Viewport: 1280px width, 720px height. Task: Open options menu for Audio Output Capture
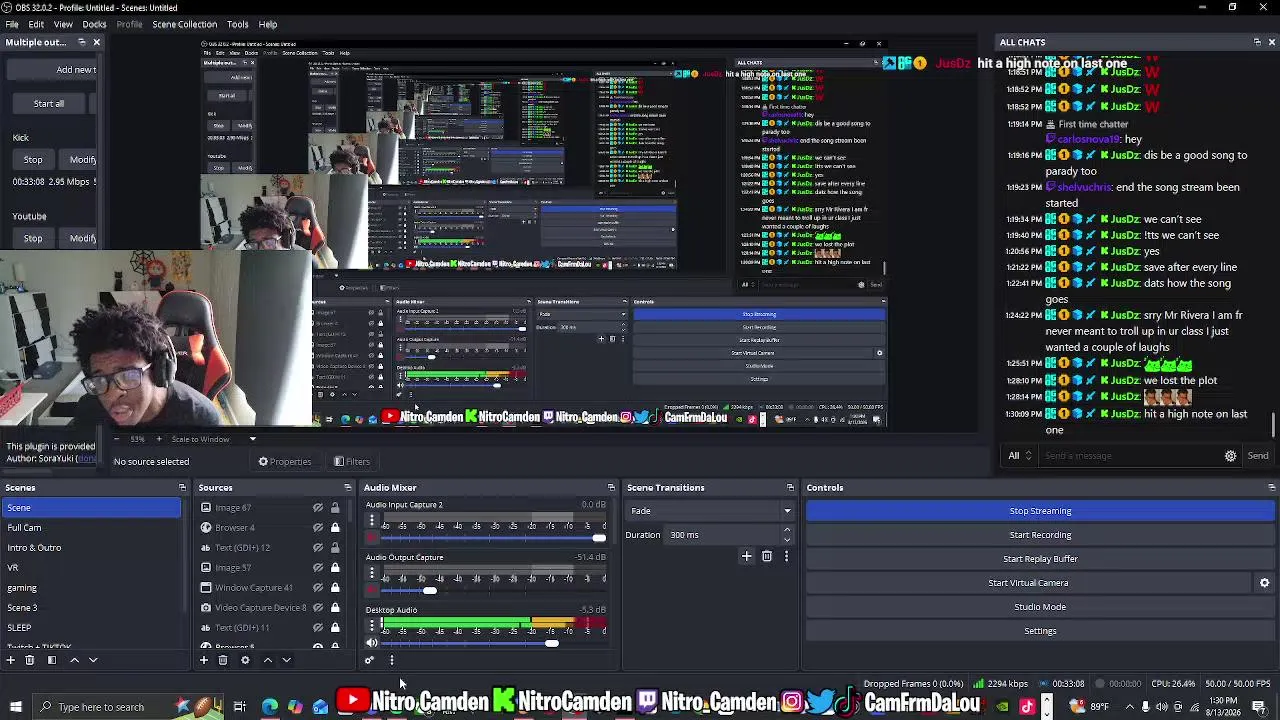[372, 574]
